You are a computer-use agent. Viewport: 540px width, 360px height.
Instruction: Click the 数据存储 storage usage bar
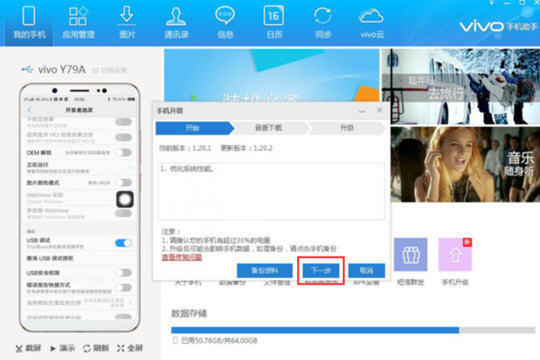coord(353,330)
